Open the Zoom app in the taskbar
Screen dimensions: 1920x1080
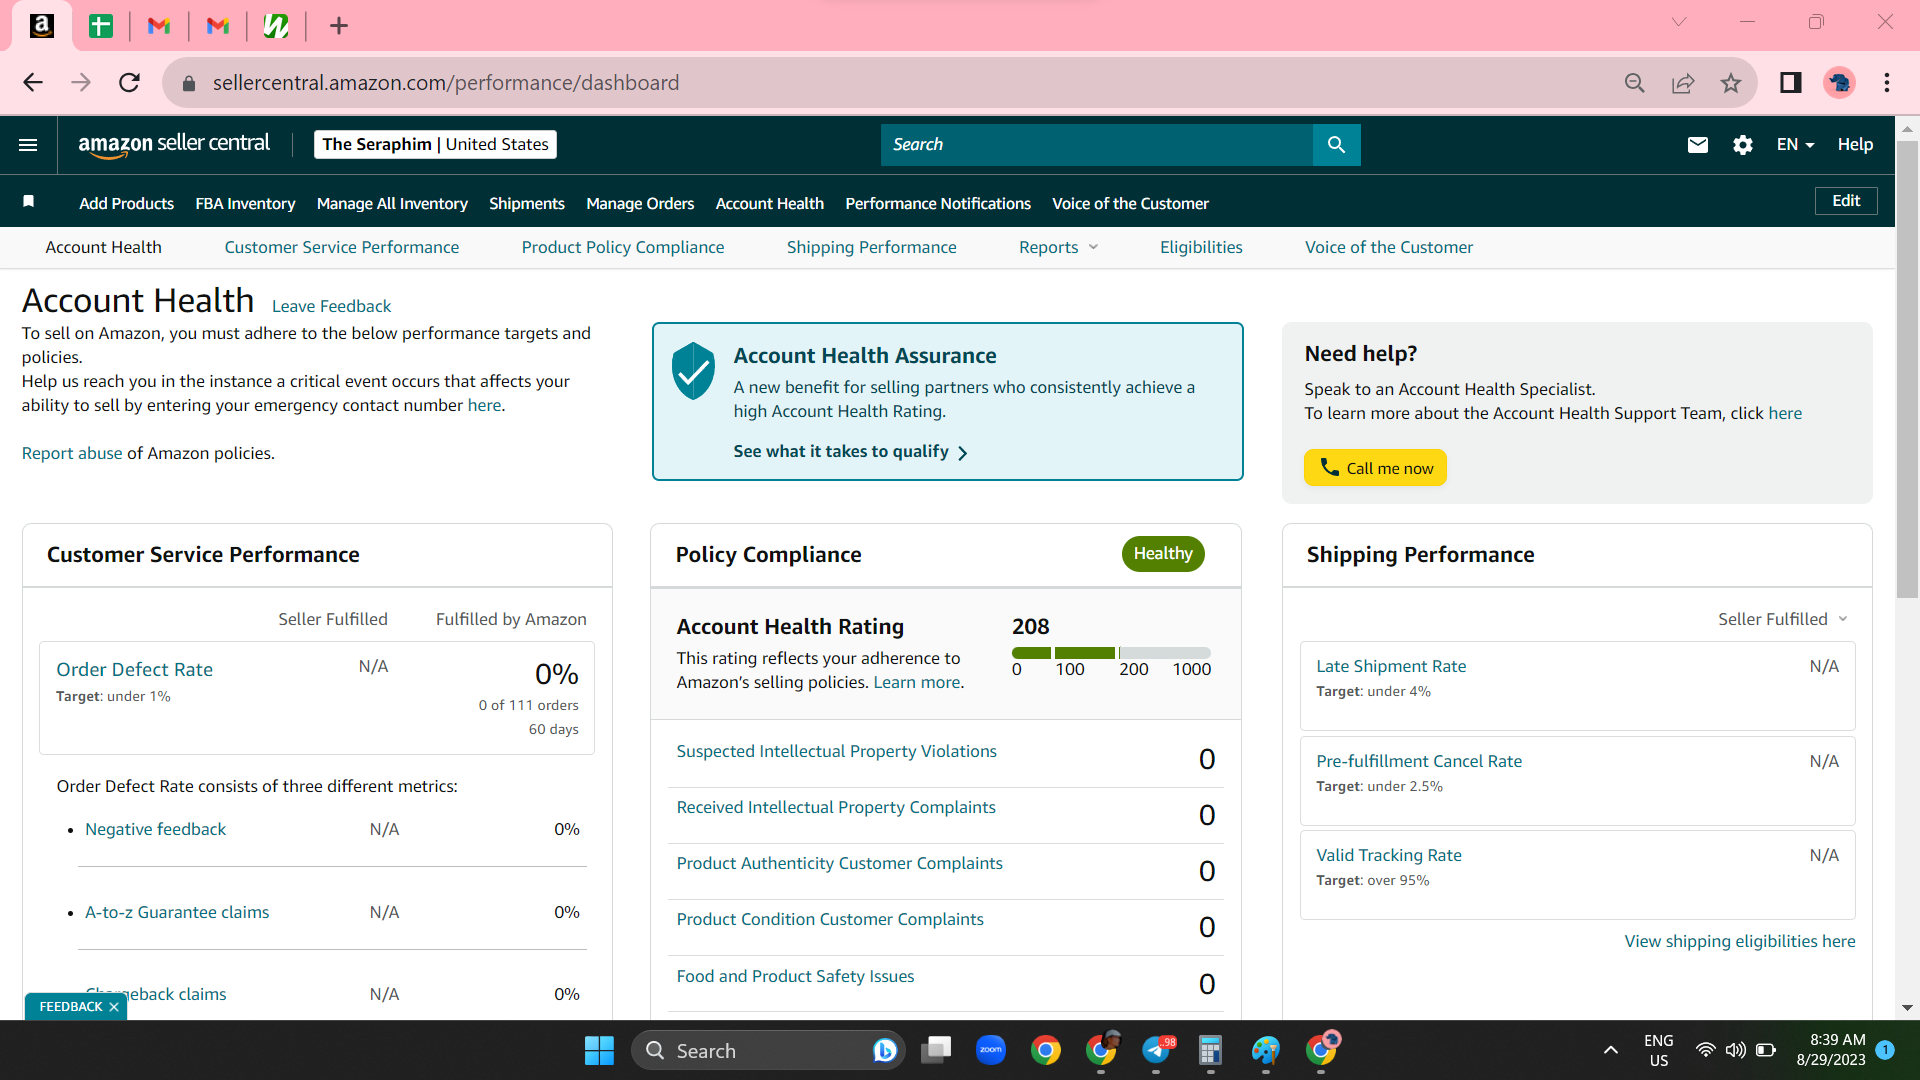coord(990,1050)
